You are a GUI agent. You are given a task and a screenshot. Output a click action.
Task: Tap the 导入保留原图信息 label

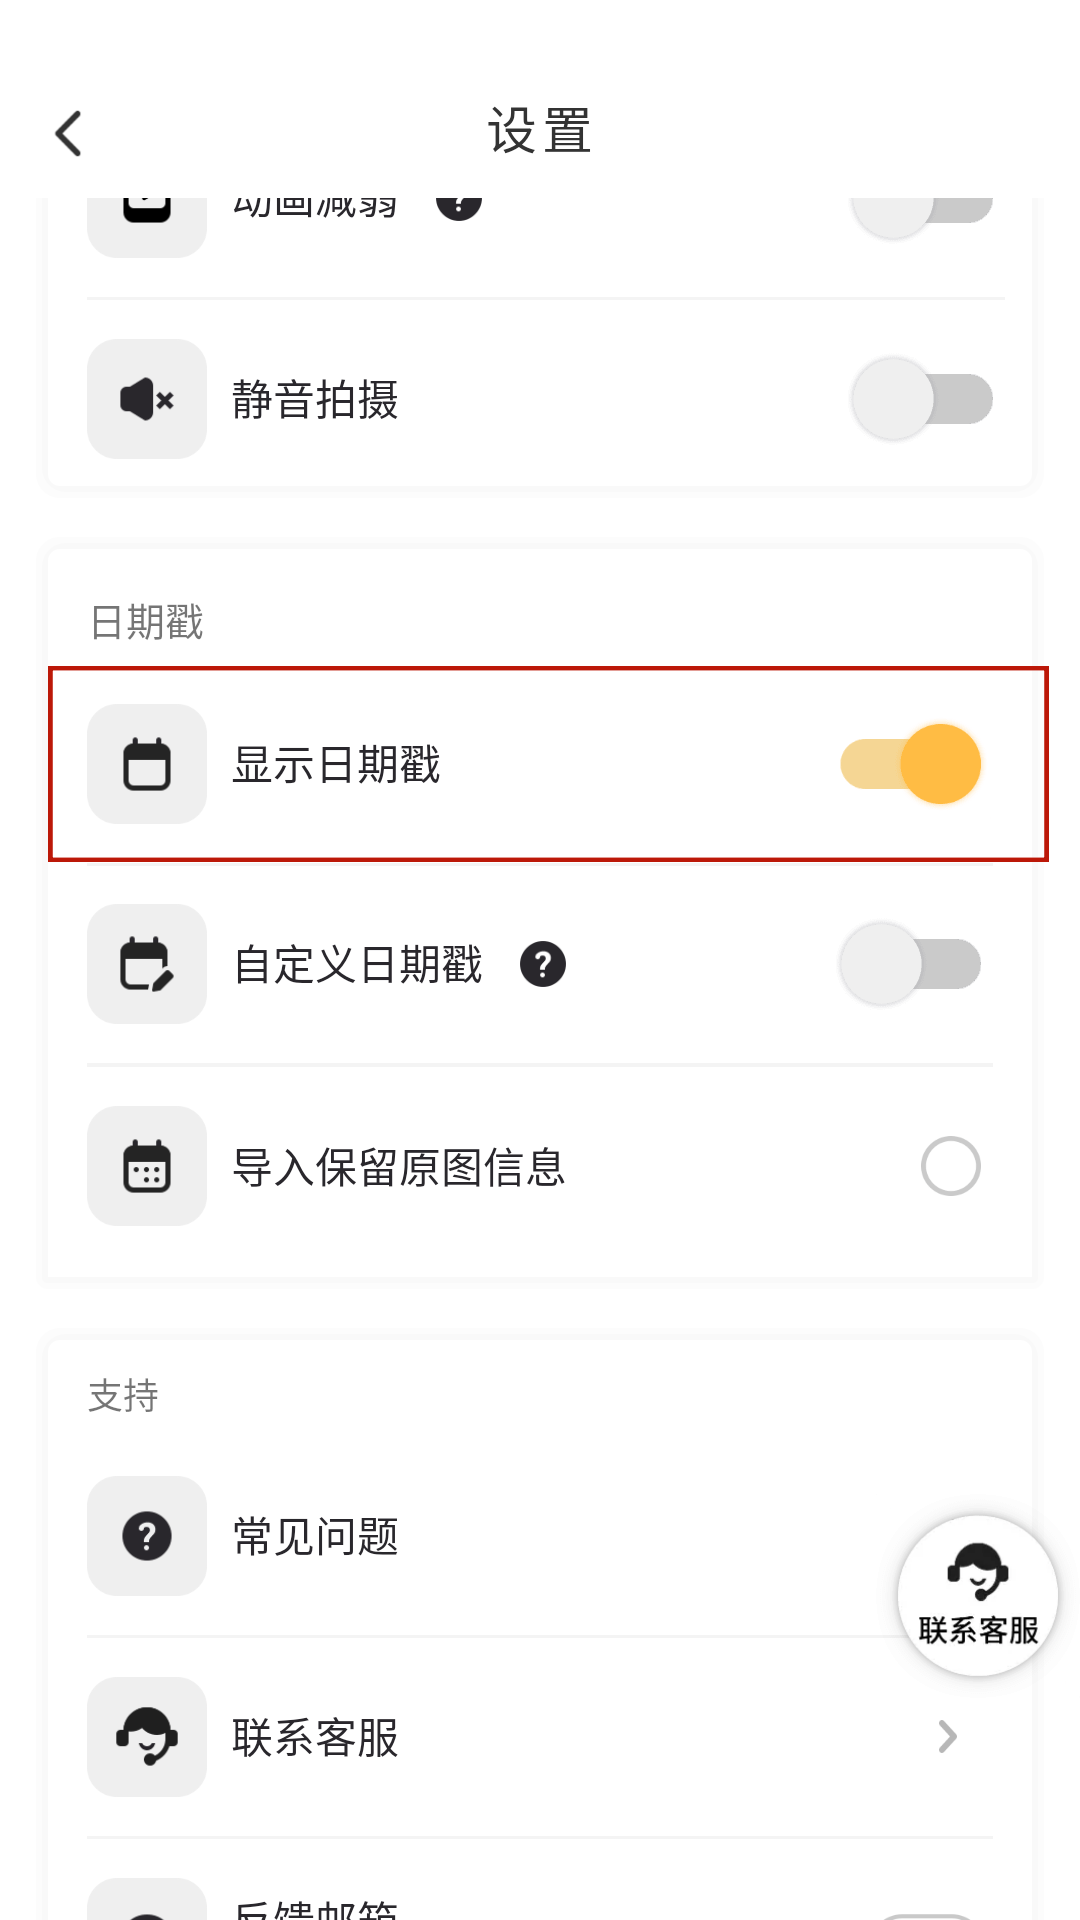[x=399, y=1166]
